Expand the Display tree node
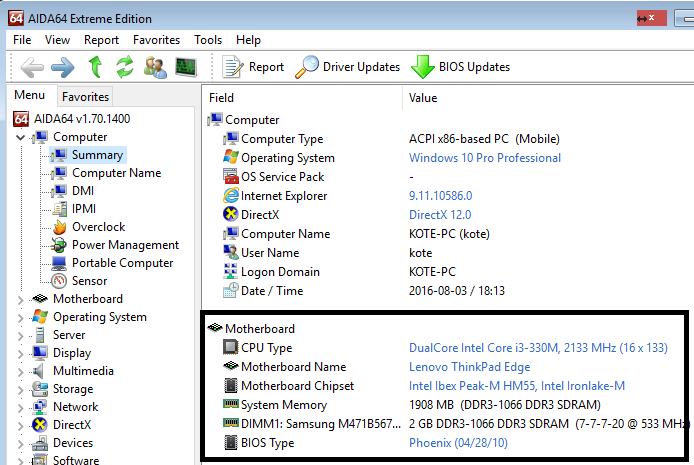 tap(20, 354)
